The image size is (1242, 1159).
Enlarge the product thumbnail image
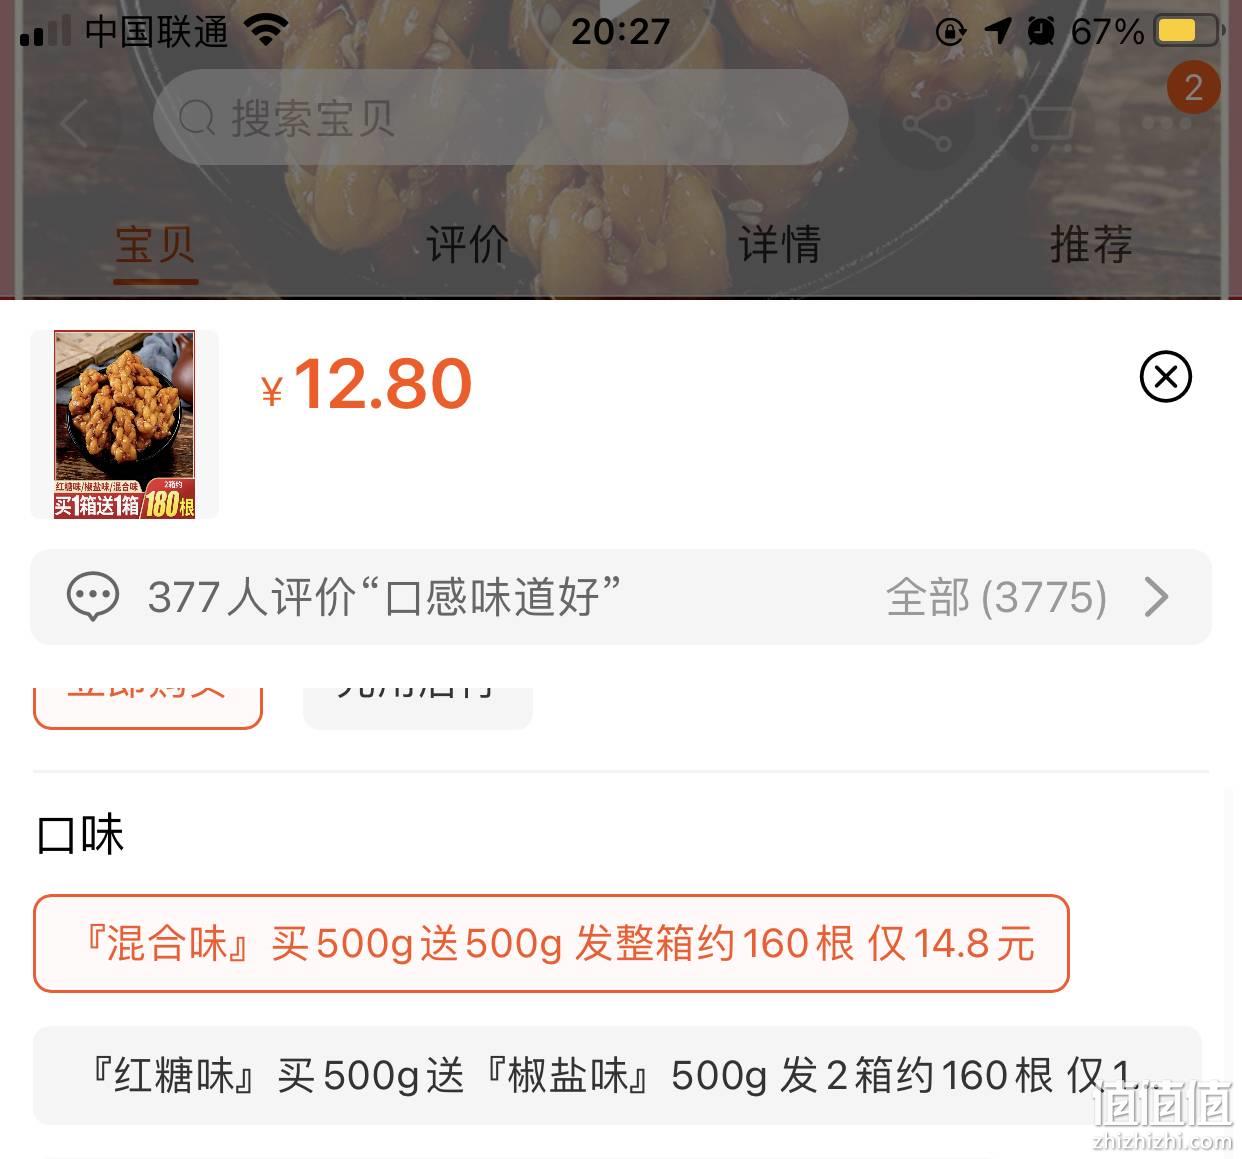point(124,424)
